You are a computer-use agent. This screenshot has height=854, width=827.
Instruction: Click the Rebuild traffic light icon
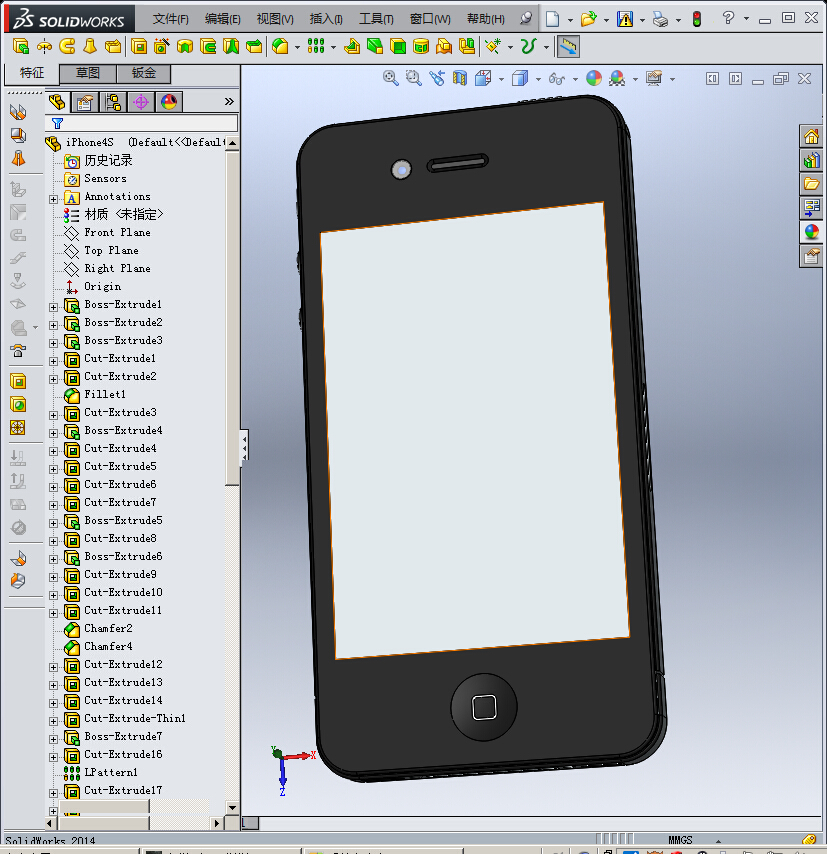click(697, 19)
